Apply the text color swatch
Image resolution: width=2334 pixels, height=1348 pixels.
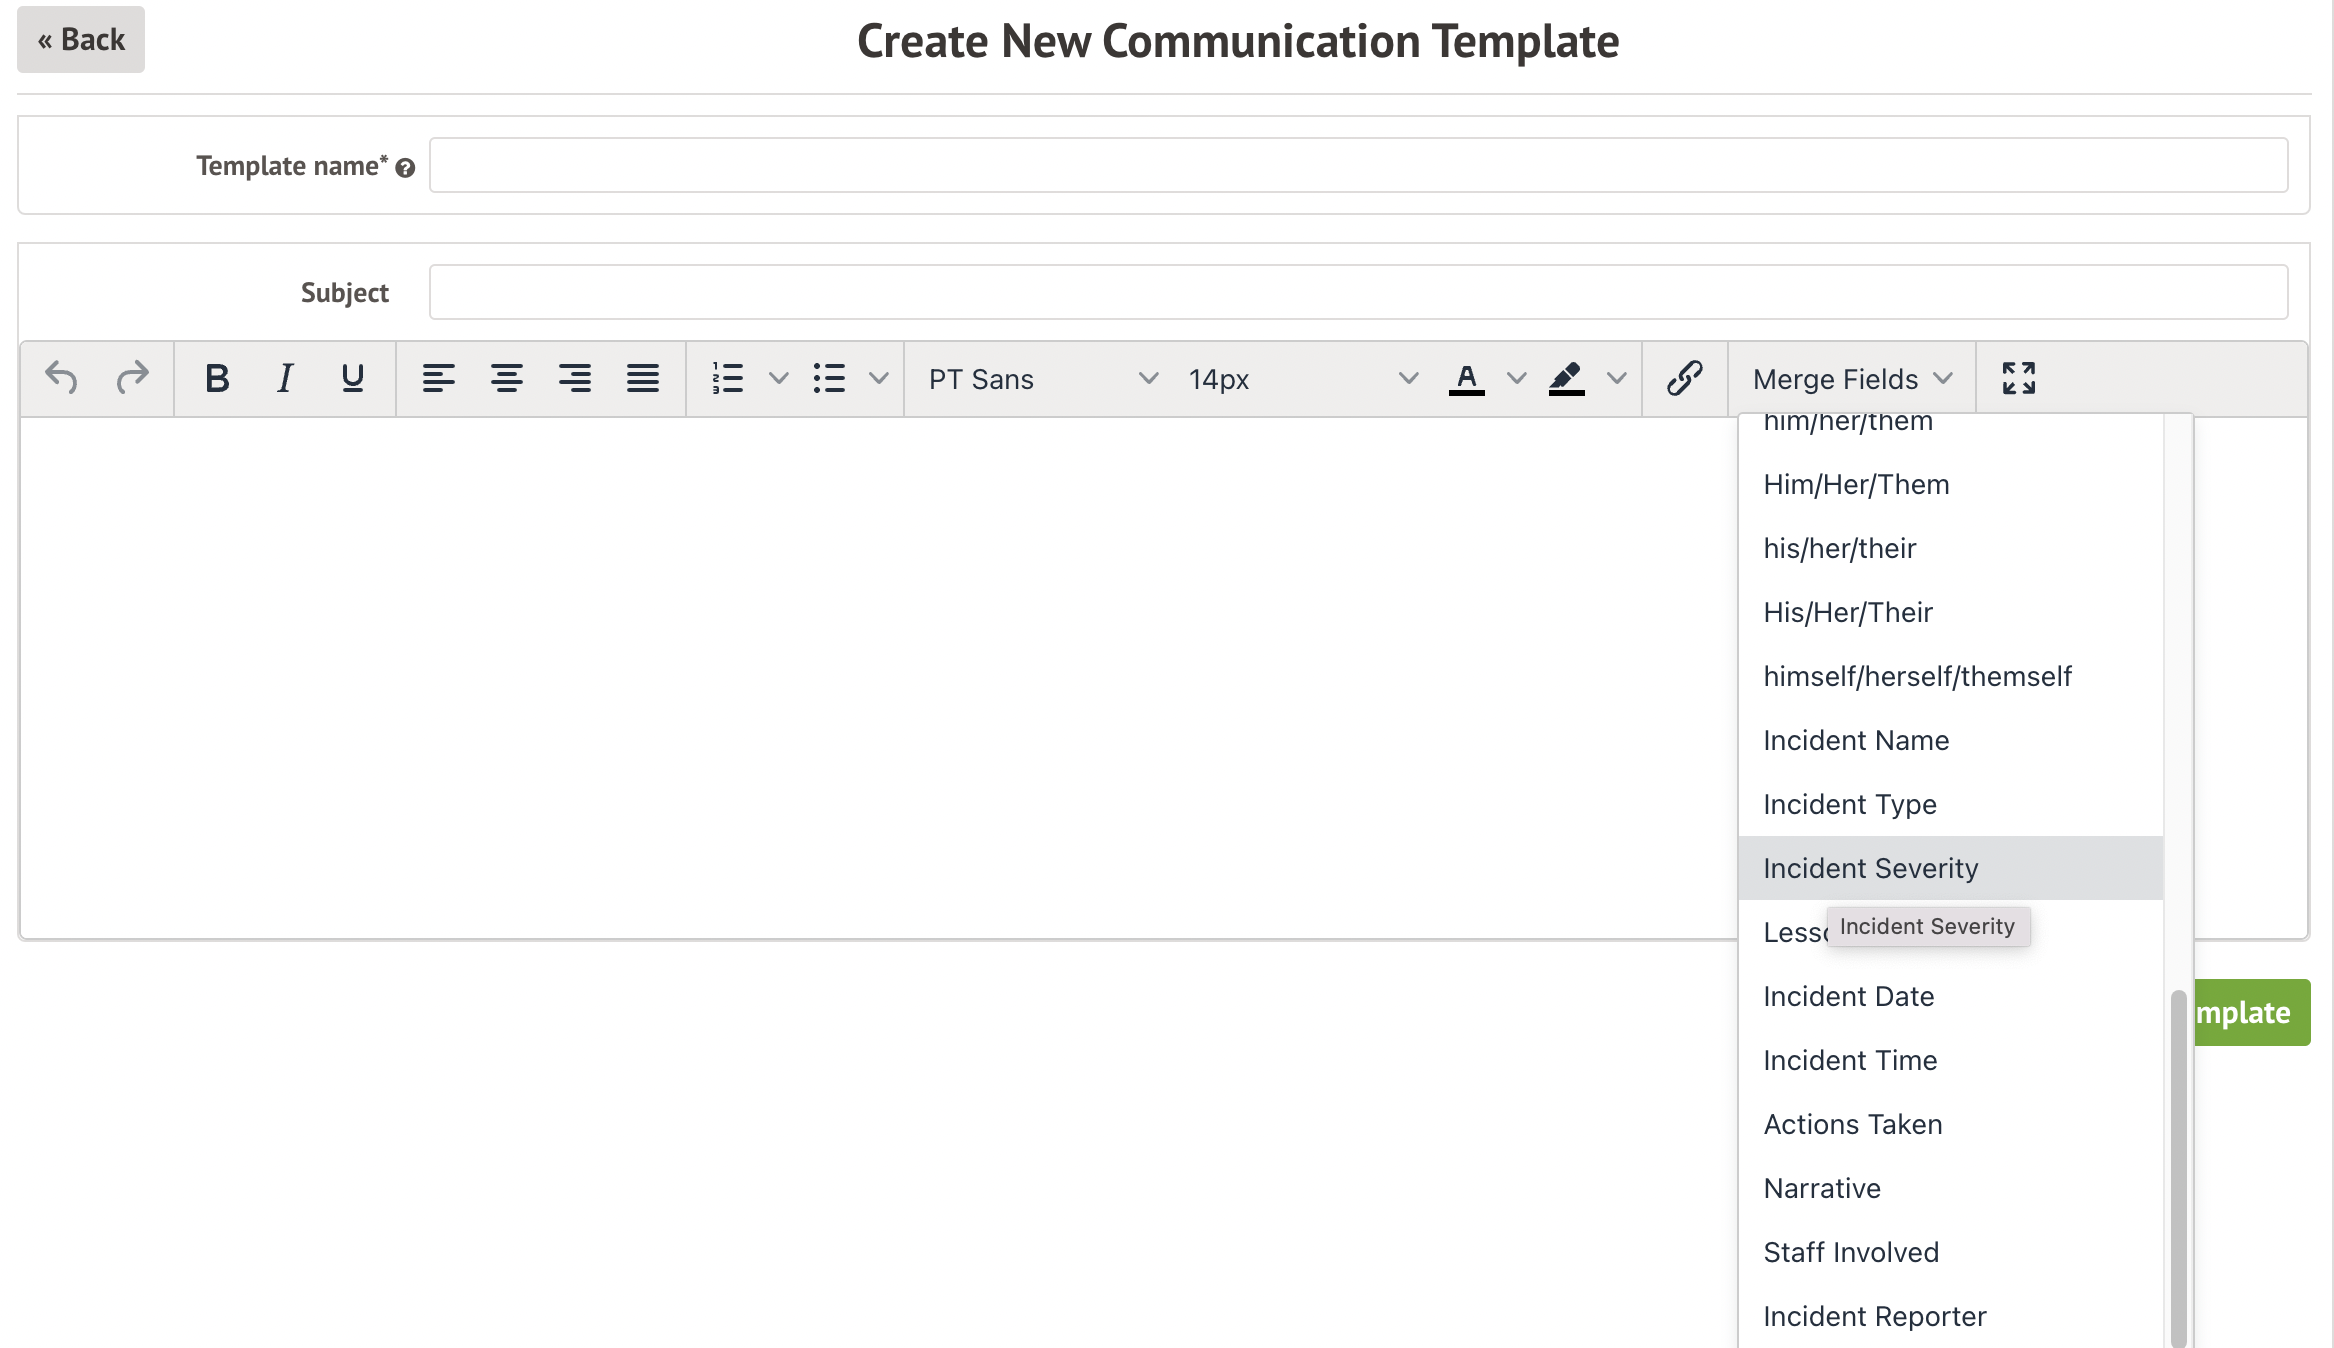[x=1466, y=378]
